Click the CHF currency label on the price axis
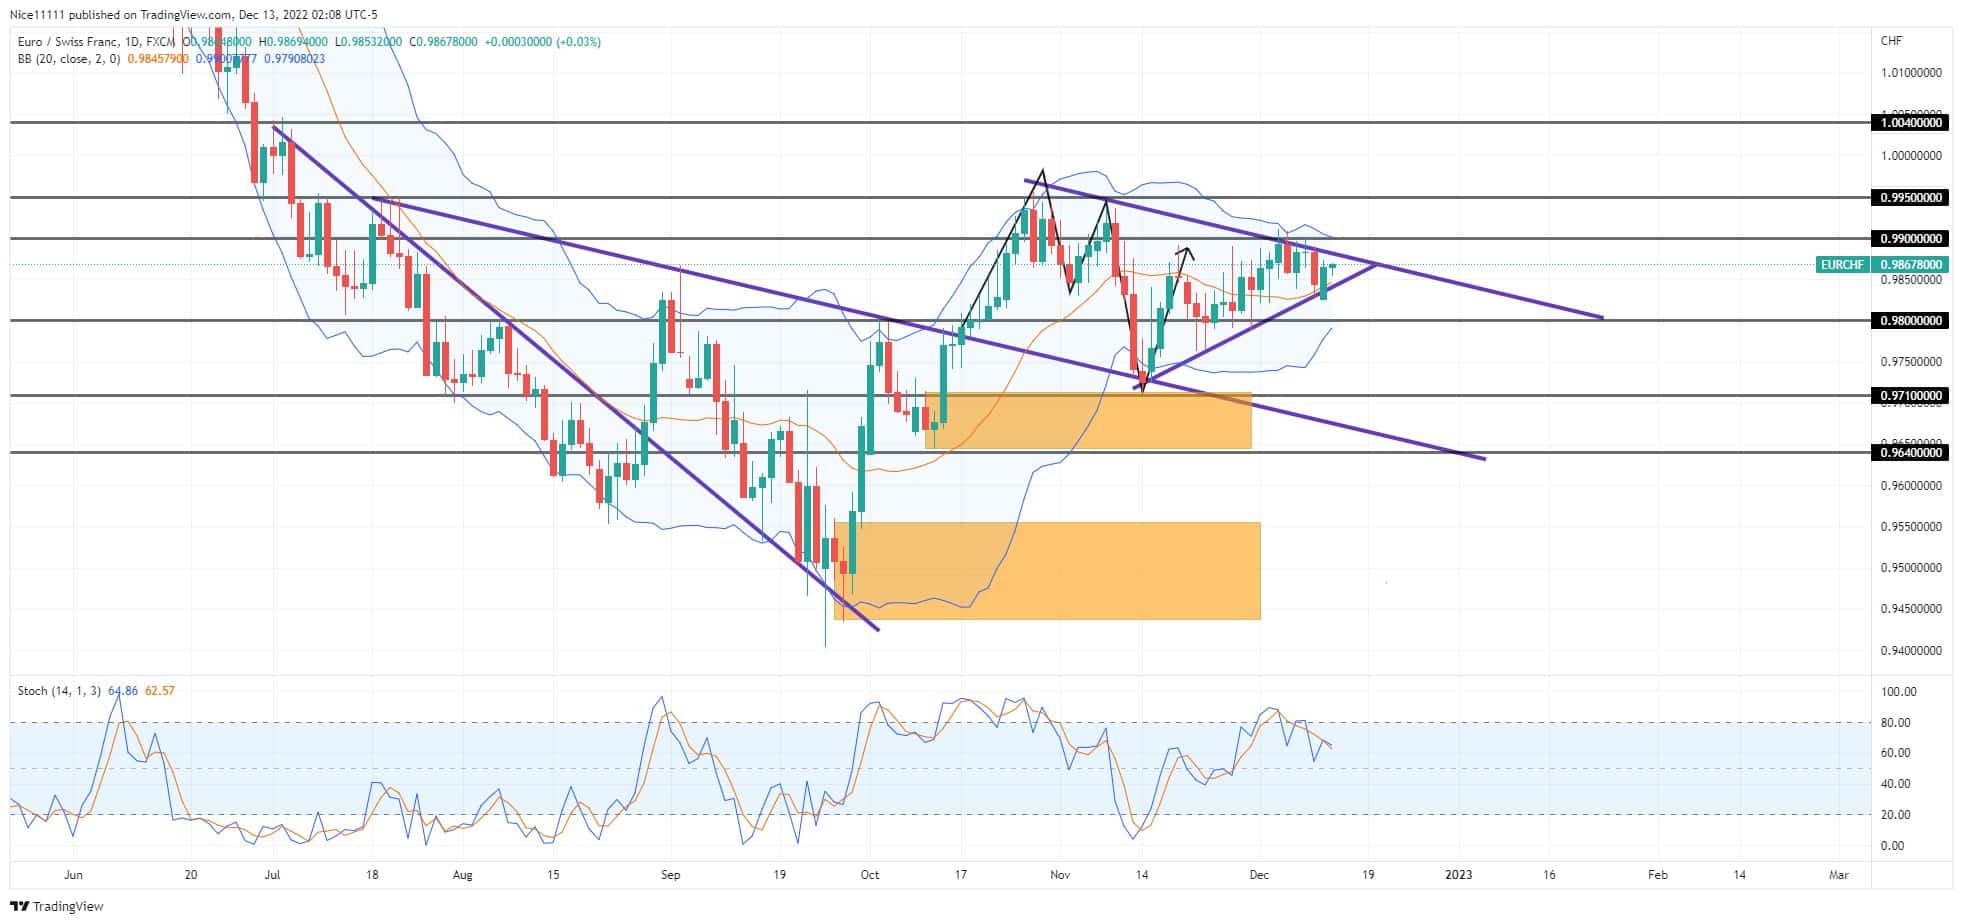1963x924 pixels. pyautogui.click(x=1891, y=41)
